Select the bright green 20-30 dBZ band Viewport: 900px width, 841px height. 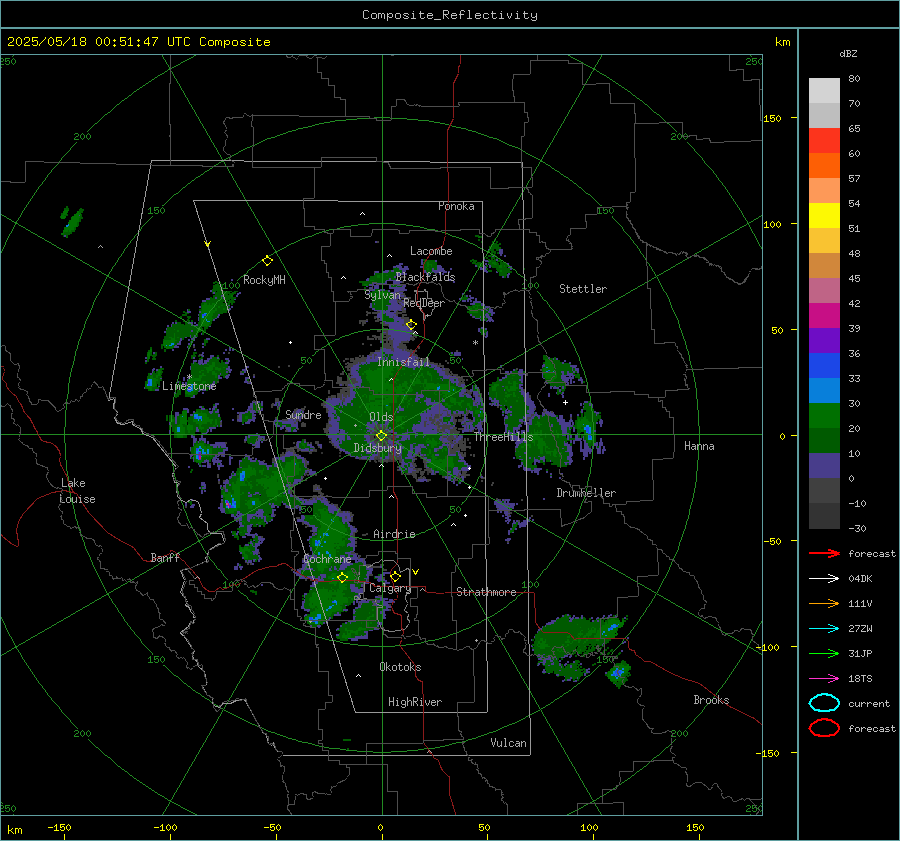(824, 416)
